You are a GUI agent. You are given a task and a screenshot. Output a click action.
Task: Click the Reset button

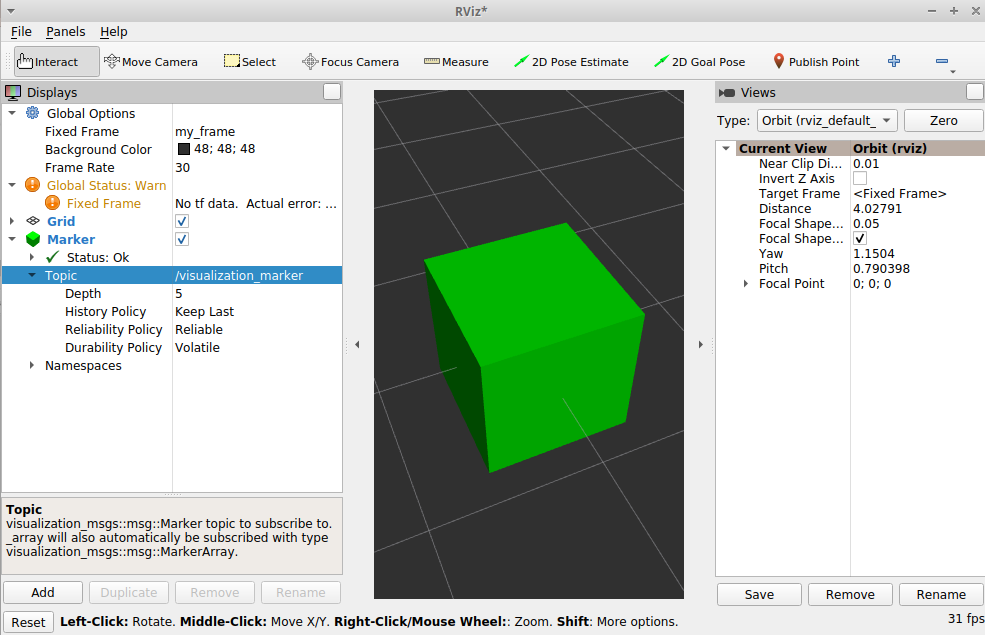tap(28, 622)
